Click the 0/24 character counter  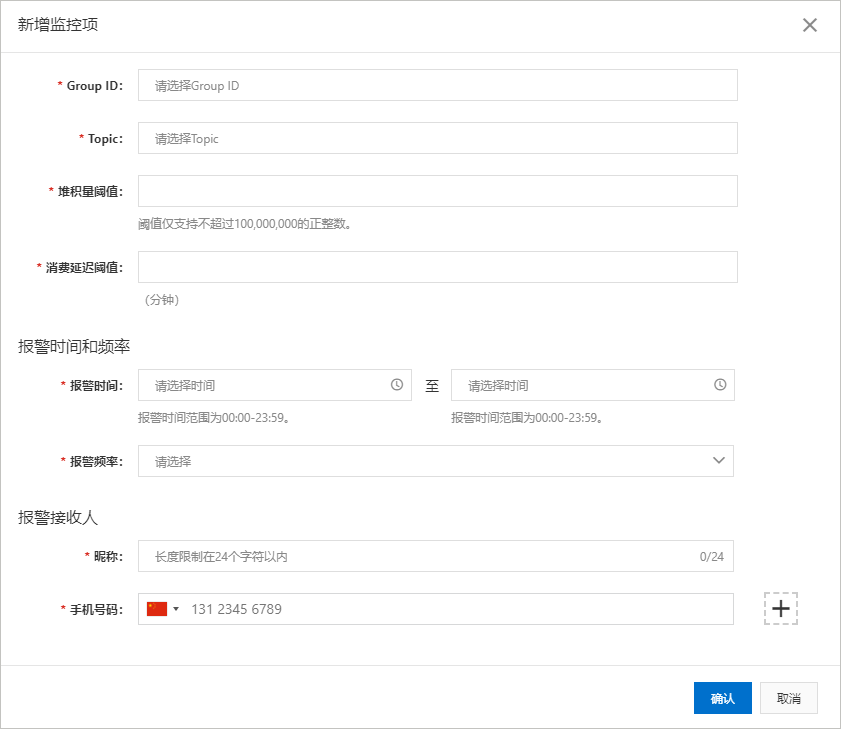pyautogui.click(x=712, y=557)
